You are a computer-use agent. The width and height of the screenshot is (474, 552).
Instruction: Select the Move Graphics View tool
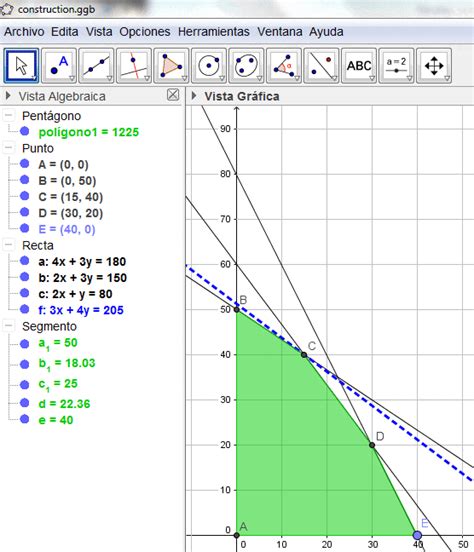[x=434, y=66]
